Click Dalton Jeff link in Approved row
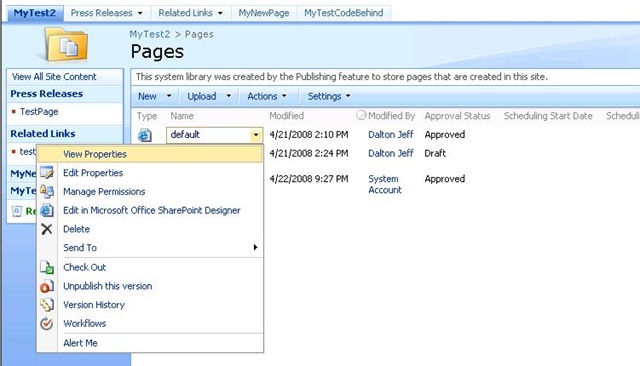 point(391,135)
